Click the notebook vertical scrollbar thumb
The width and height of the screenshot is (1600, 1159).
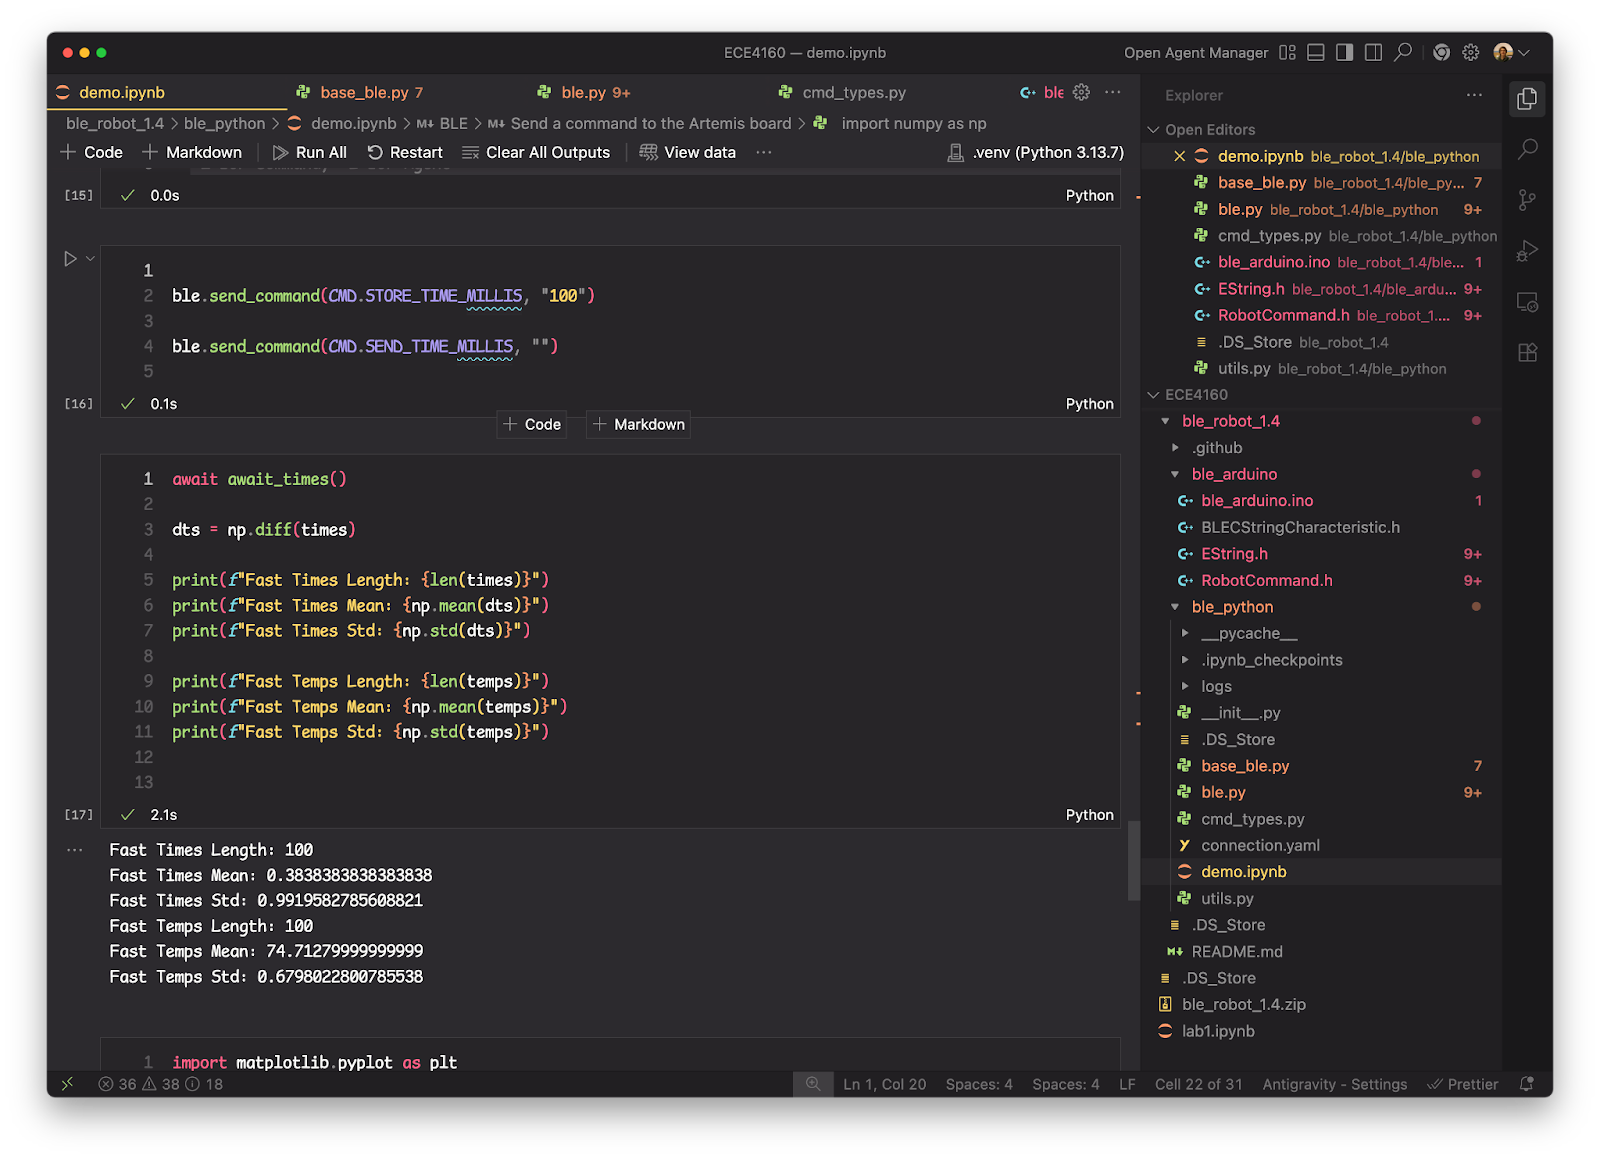tap(1133, 860)
